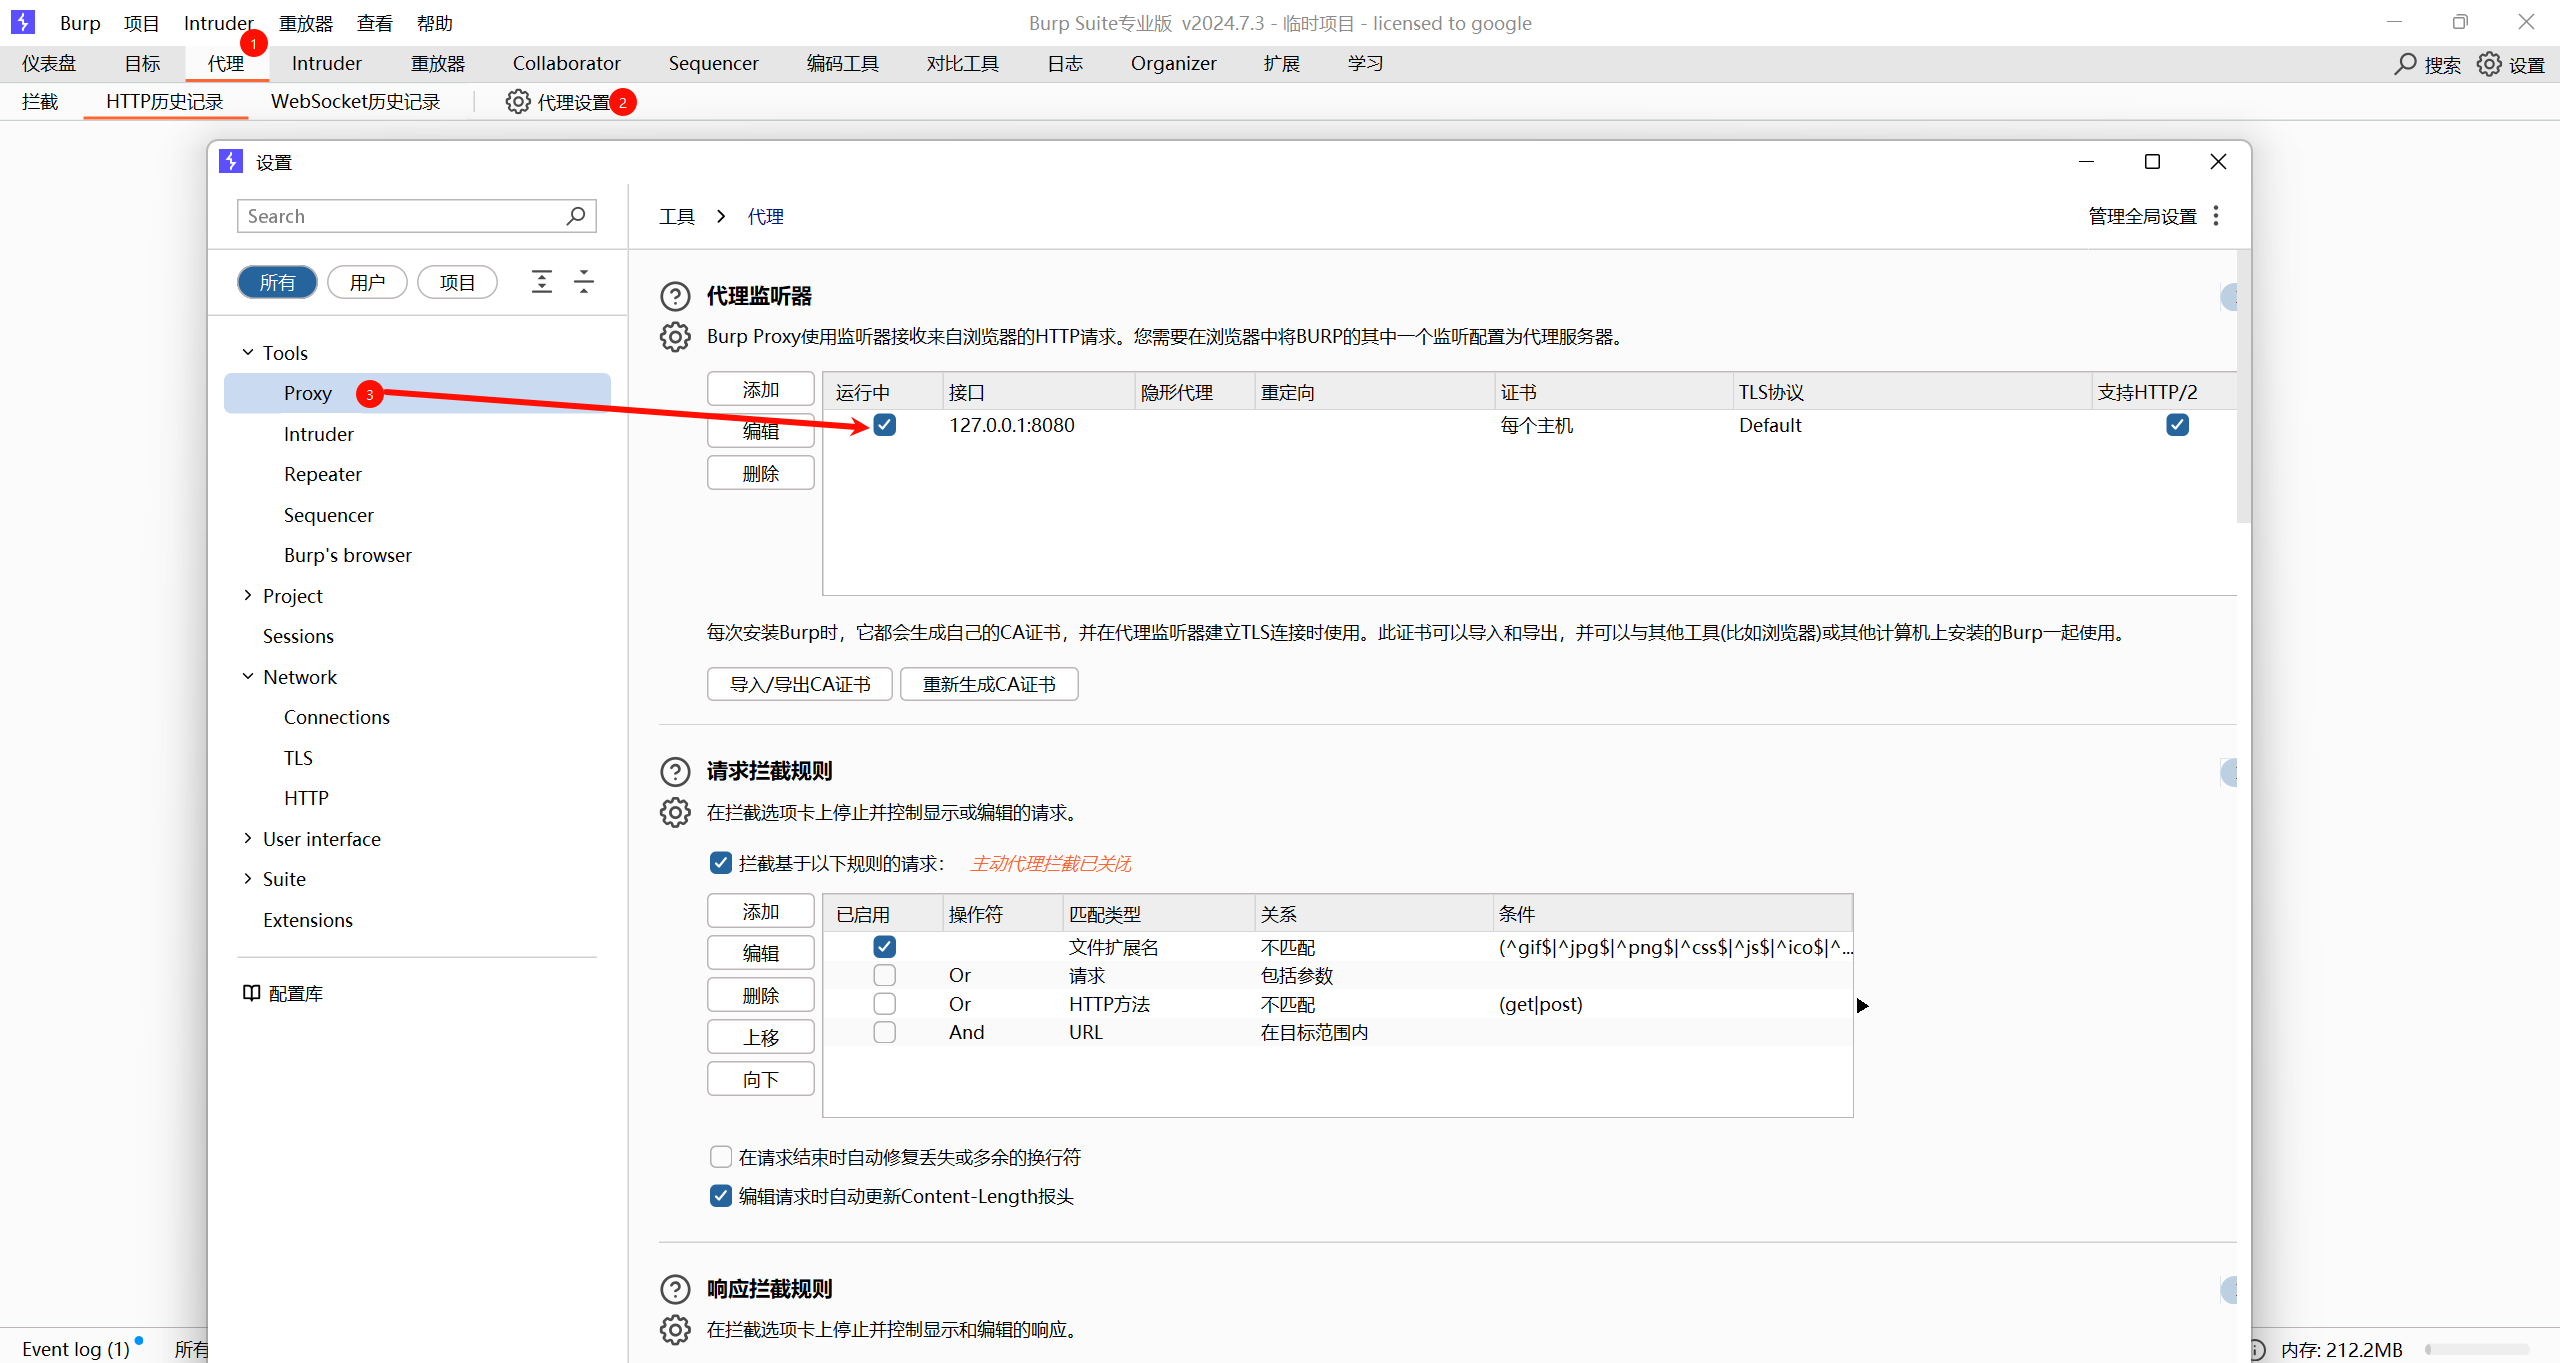
Task: Open the 配置库 book icon entry
Action: click(x=283, y=993)
